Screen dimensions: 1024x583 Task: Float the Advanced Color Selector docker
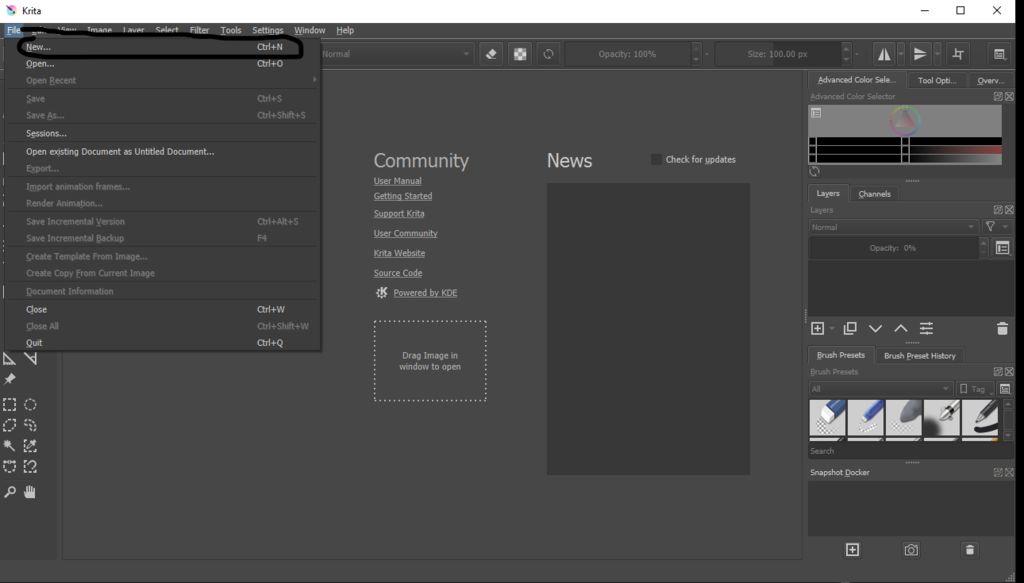[x=998, y=97]
